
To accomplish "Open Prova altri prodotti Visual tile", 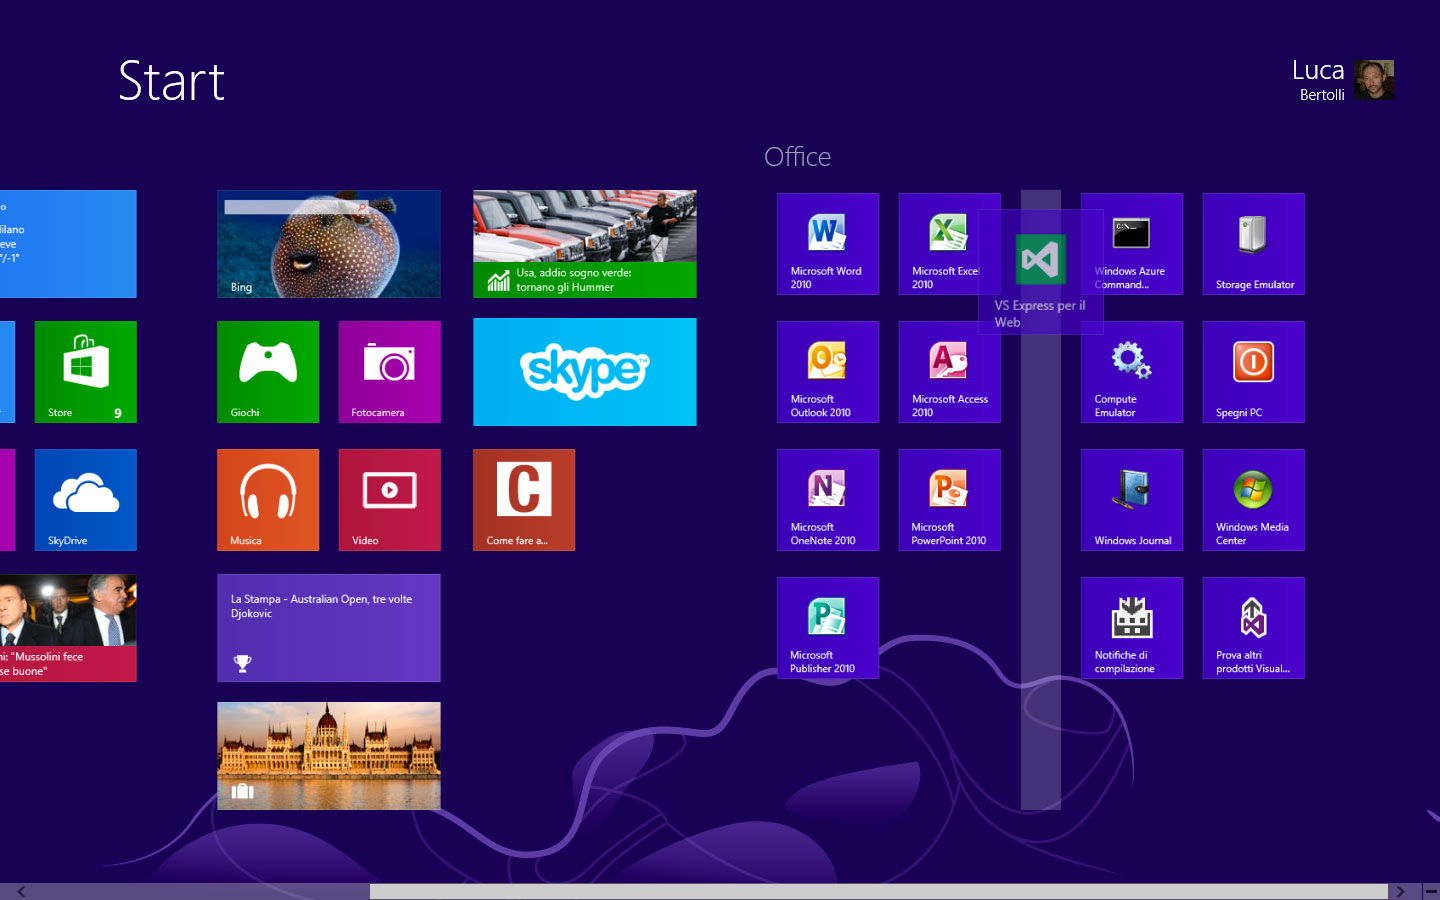I will pyautogui.click(x=1254, y=628).
